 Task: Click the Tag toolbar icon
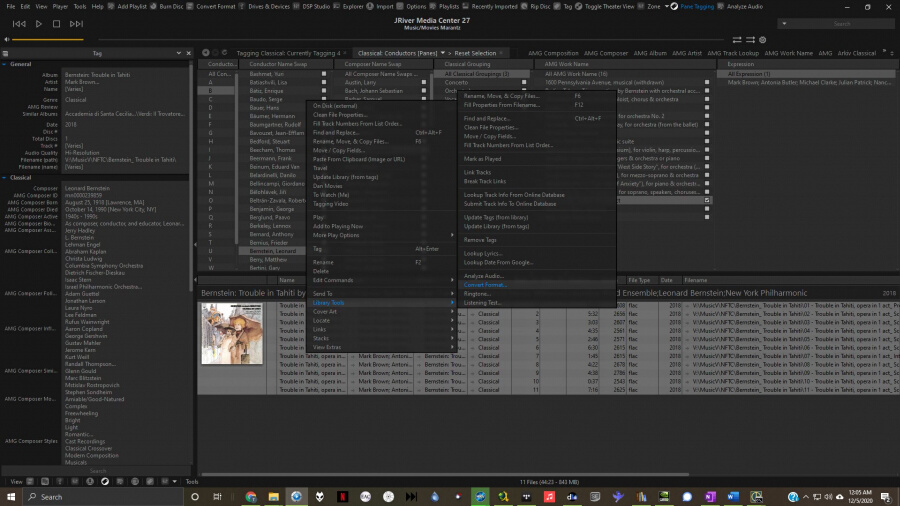click(557, 6)
